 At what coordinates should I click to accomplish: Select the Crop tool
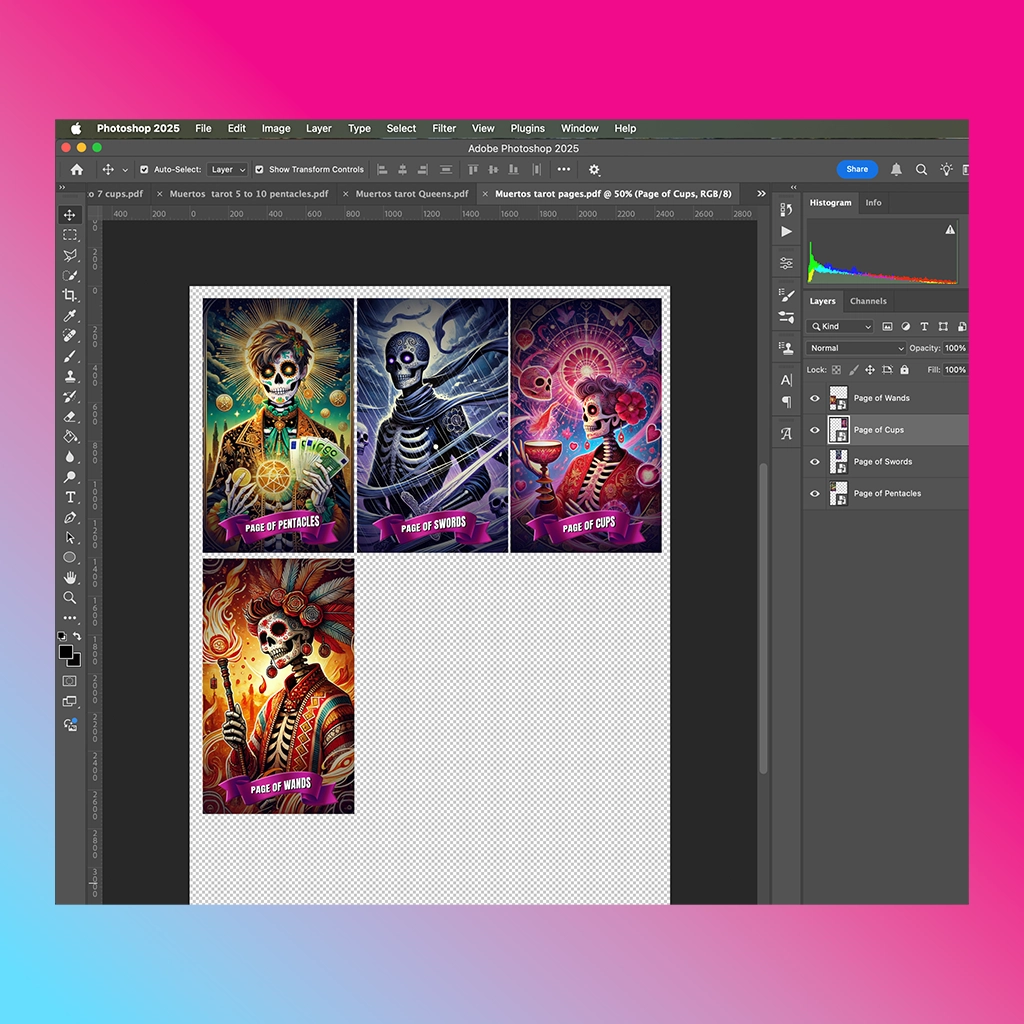click(70, 295)
